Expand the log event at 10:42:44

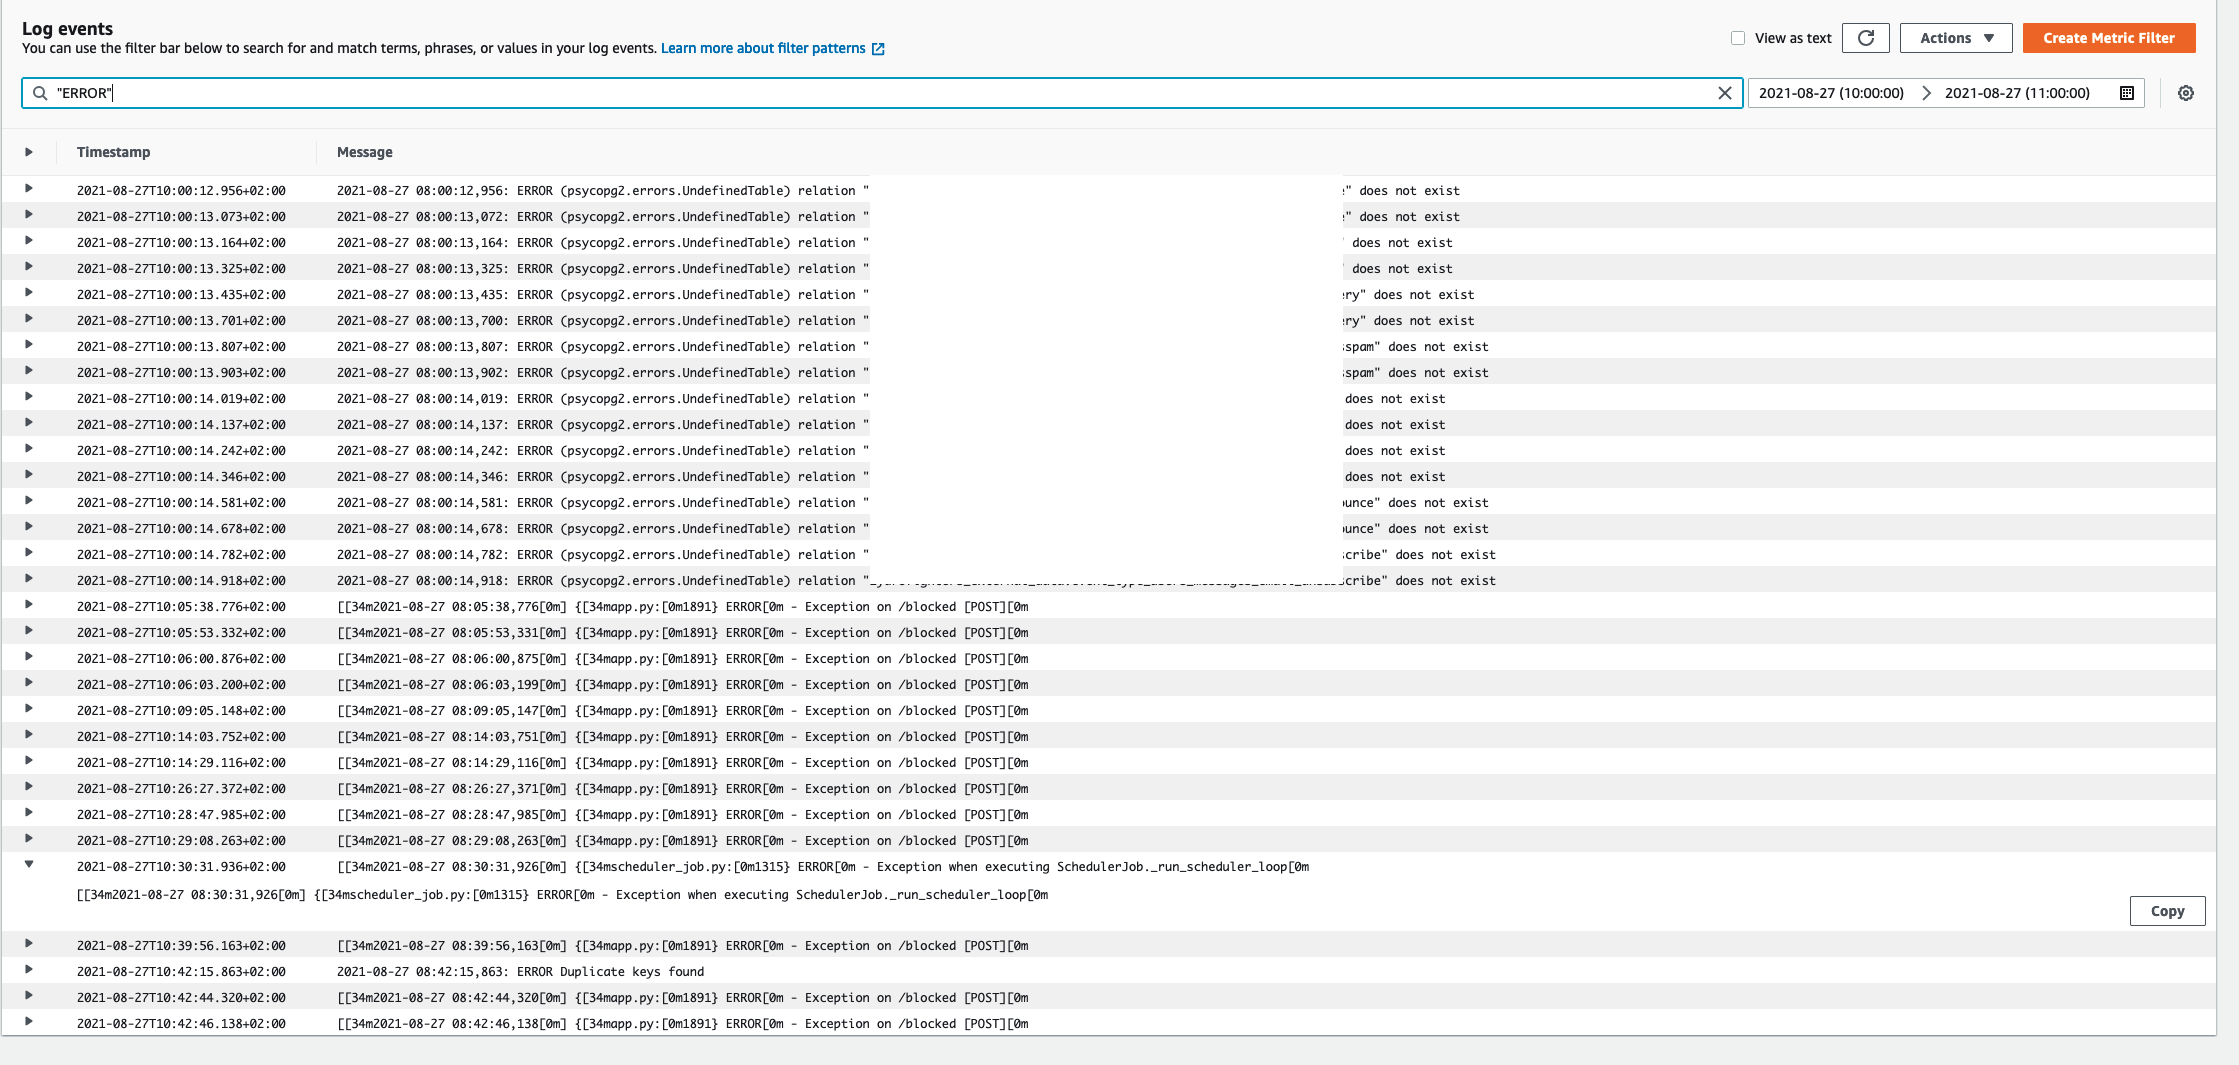(28, 997)
